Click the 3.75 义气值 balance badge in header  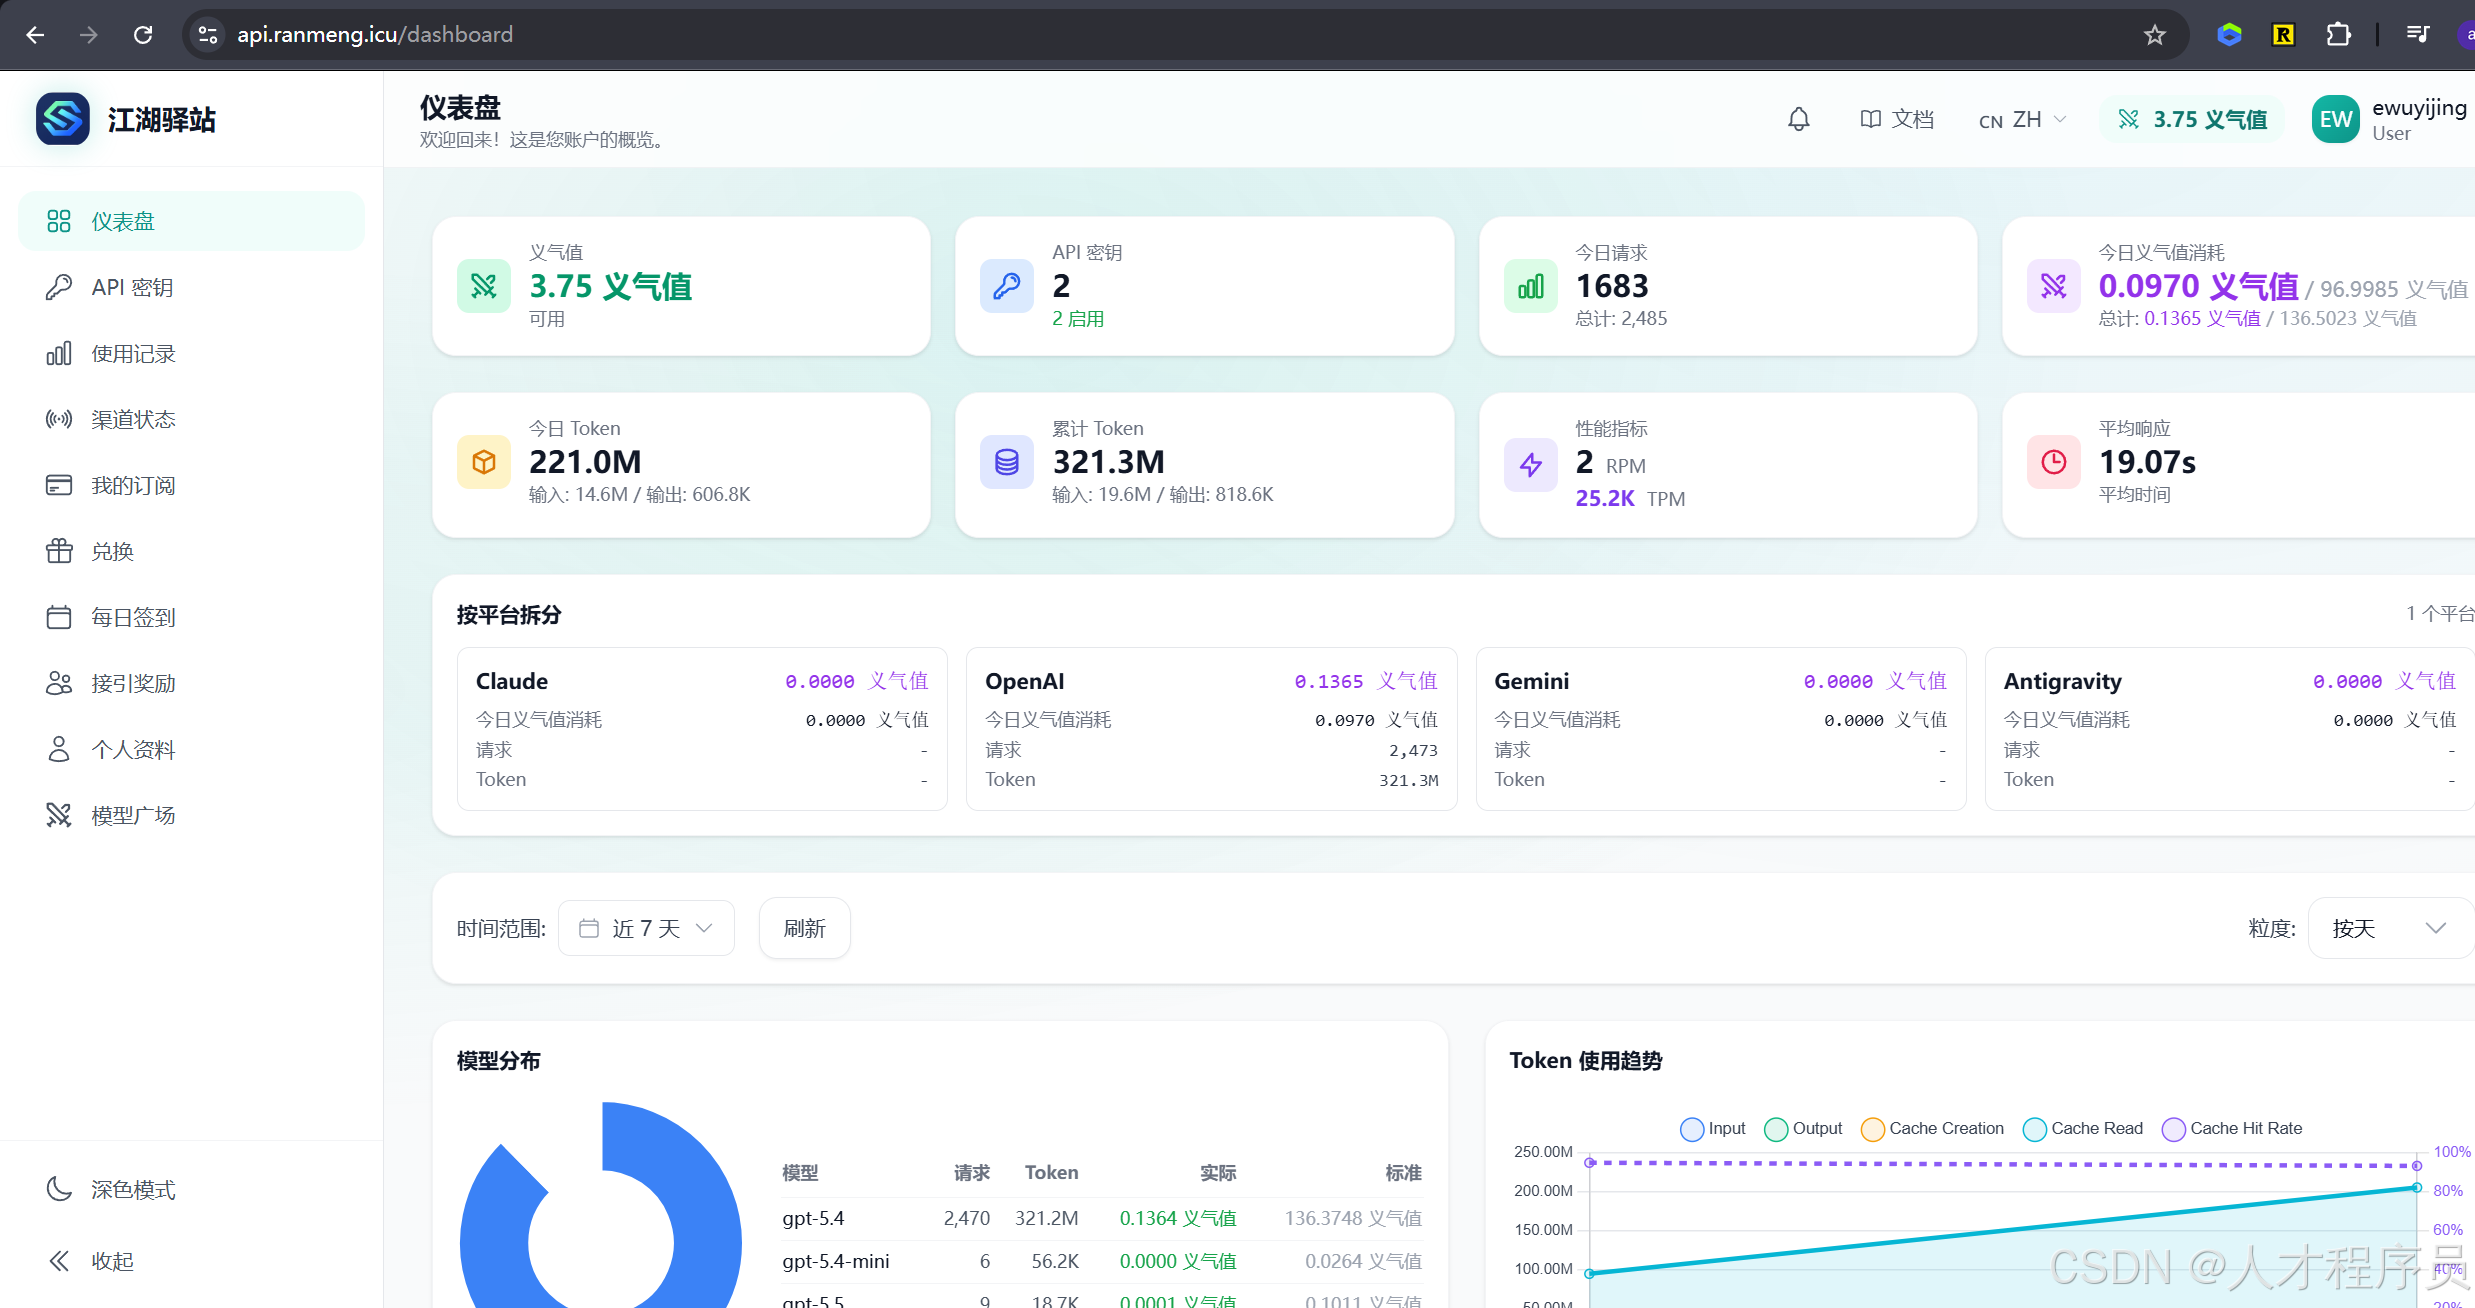[2193, 120]
